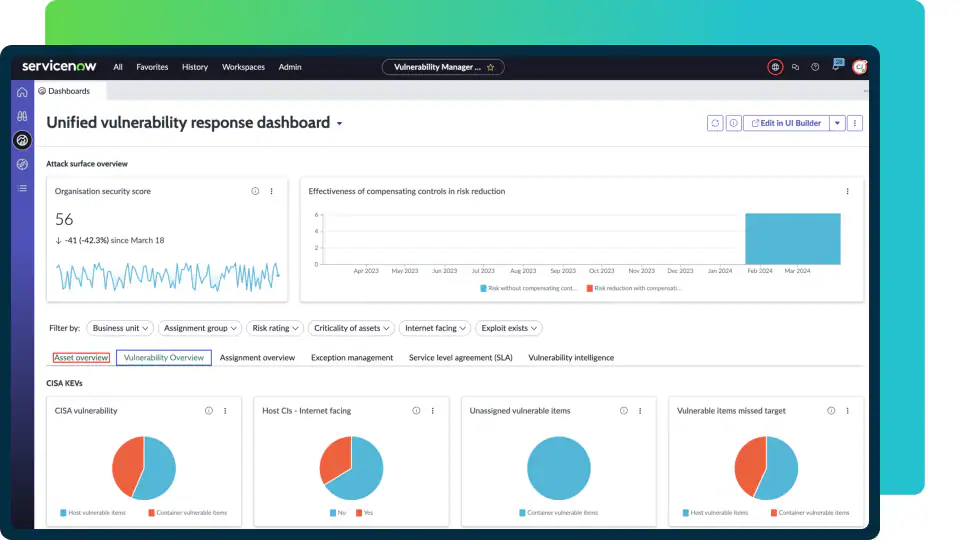Star the Vulnerability Manager favorite icon

tap(490, 67)
